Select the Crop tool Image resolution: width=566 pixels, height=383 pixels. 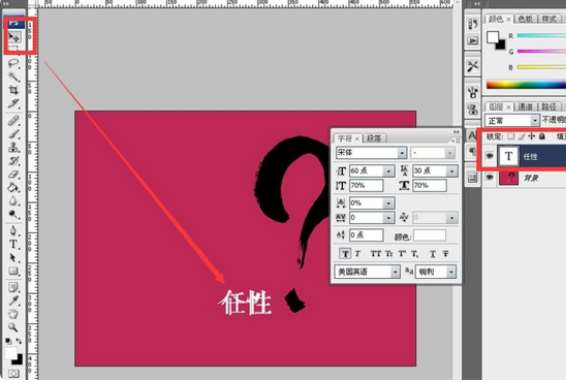(x=14, y=90)
